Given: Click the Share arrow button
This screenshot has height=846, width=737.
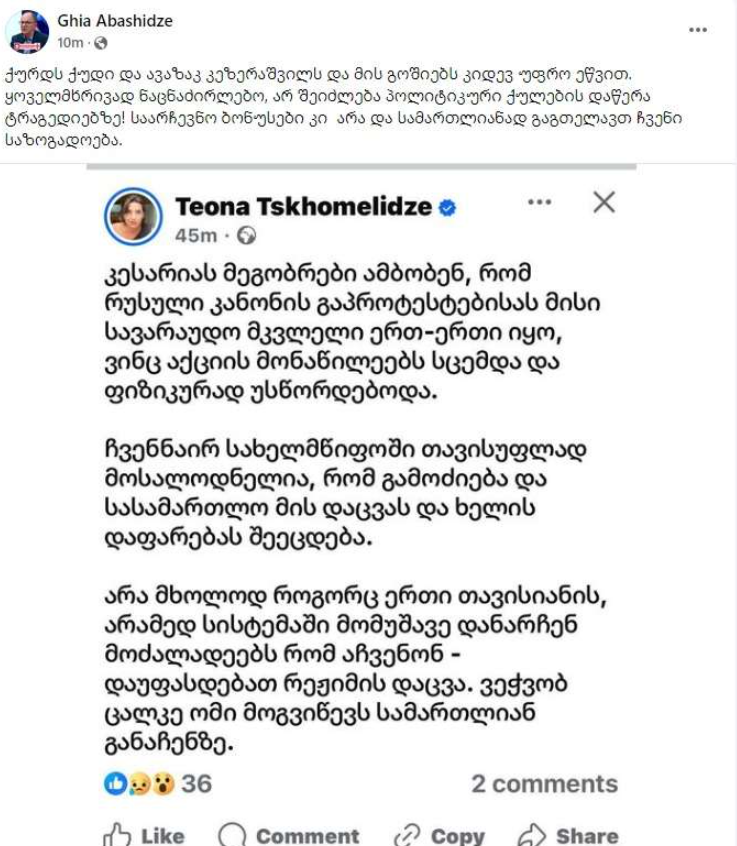Looking at the screenshot, I should 568,834.
